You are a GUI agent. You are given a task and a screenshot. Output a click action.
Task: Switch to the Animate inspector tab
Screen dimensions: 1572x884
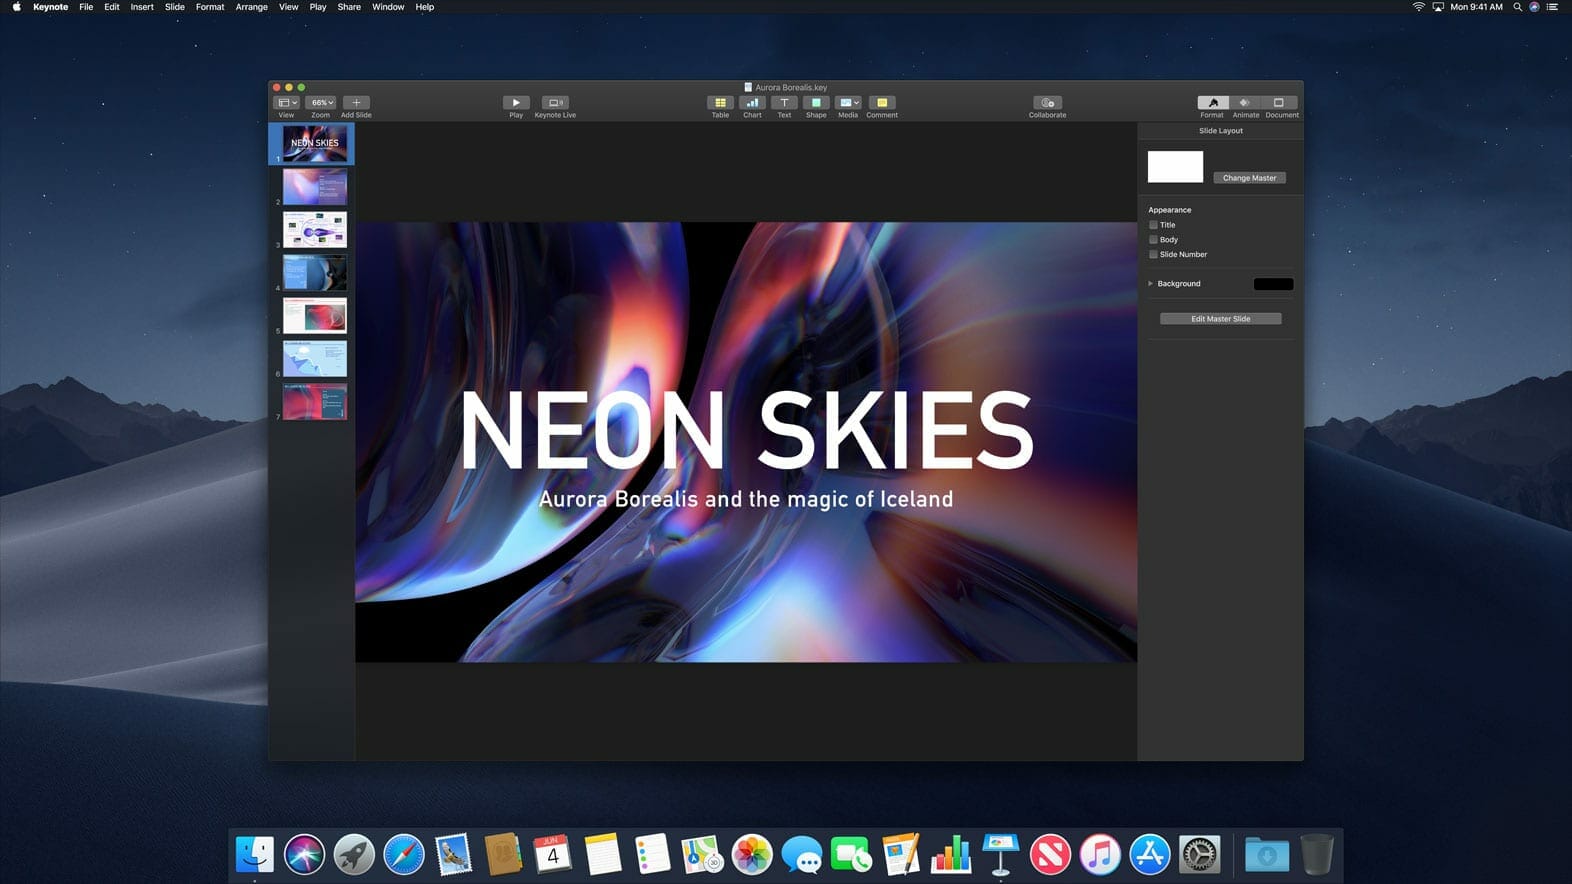1245,103
